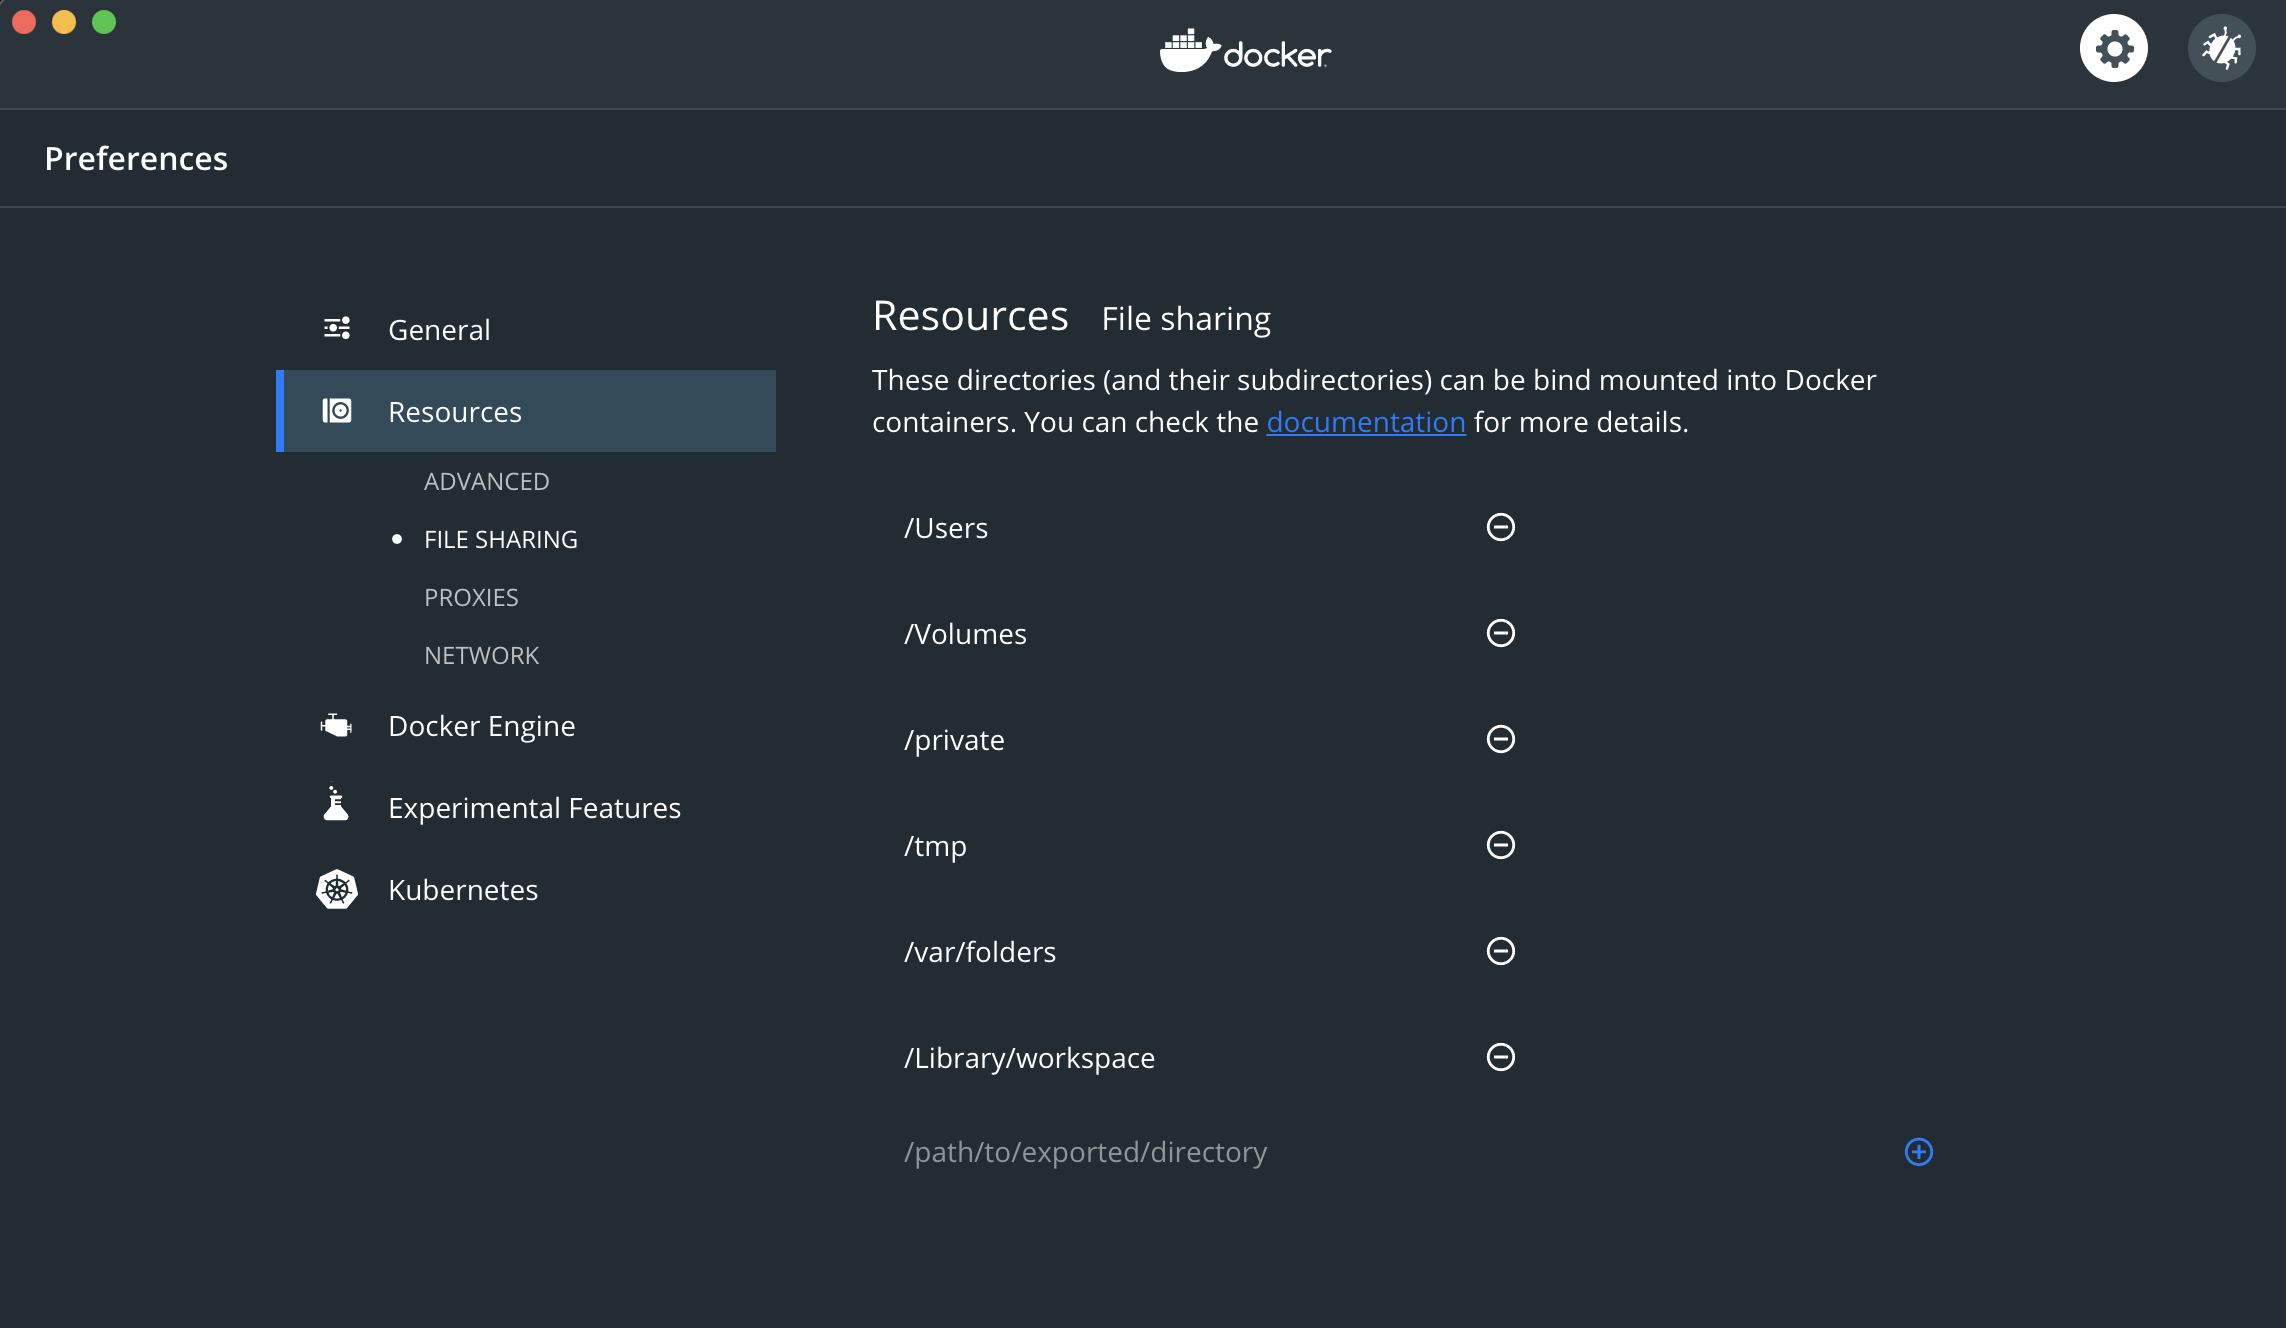Screen dimensions: 2286x1328
Task: Select the /Users directory text
Action: pos(946,528)
